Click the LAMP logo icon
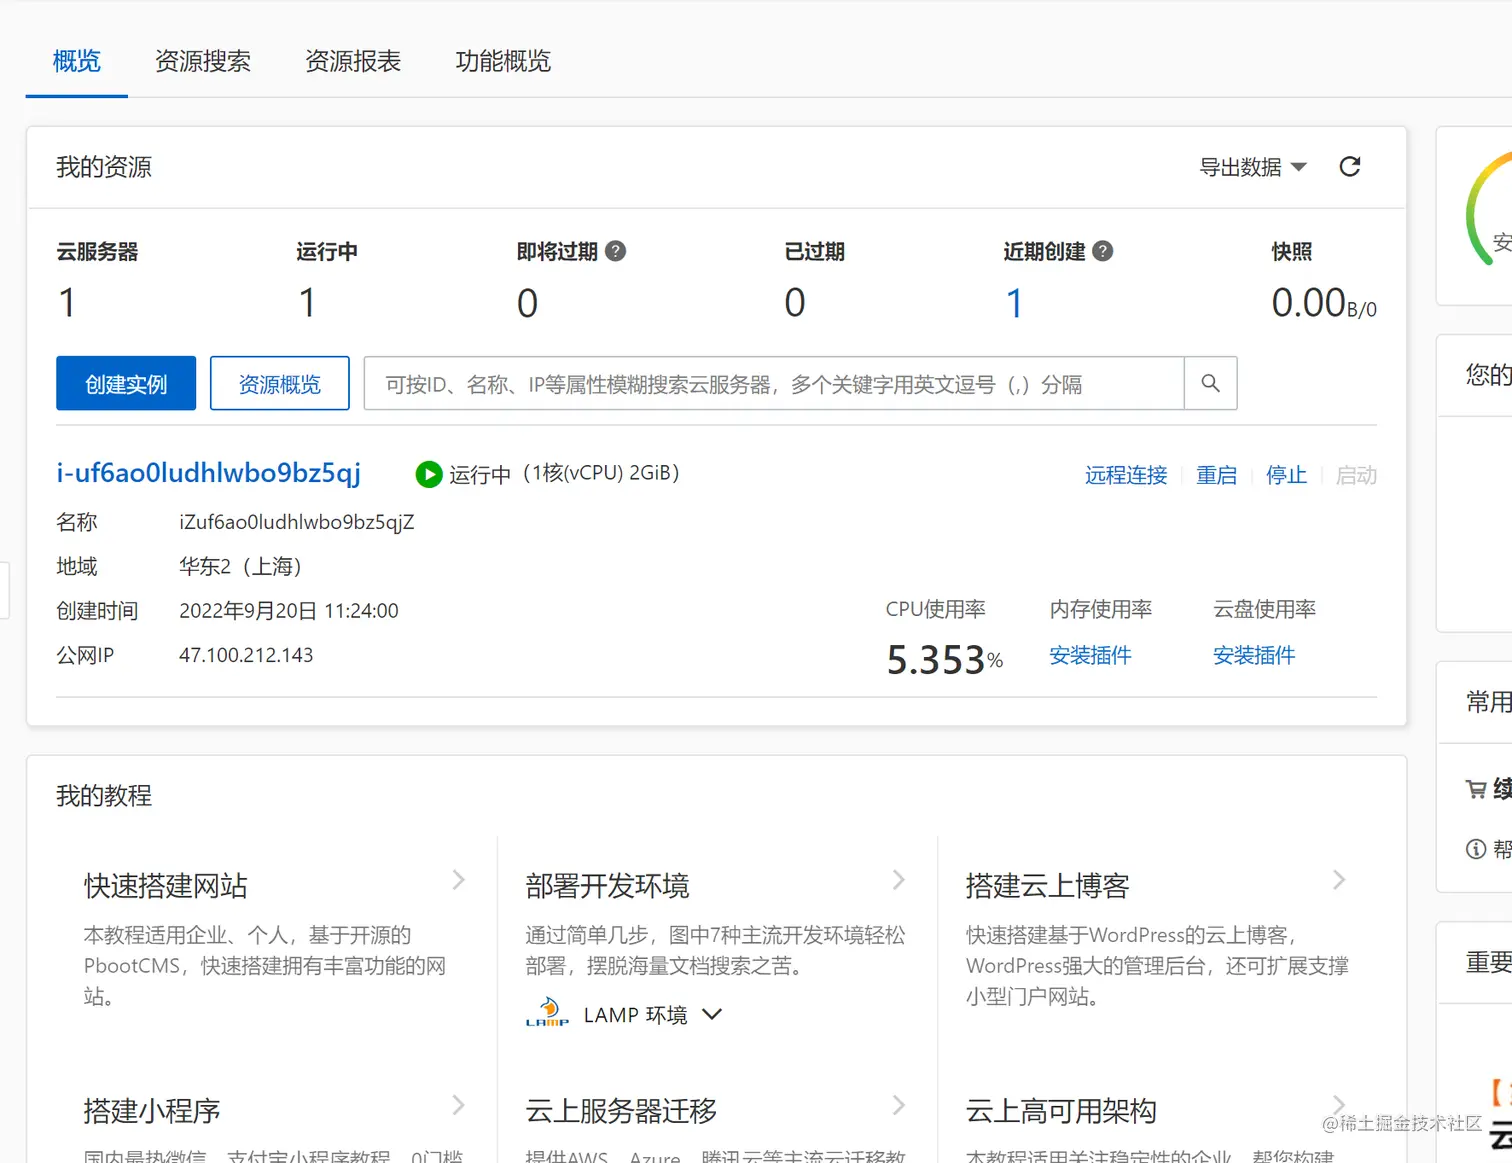 tap(547, 1012)
